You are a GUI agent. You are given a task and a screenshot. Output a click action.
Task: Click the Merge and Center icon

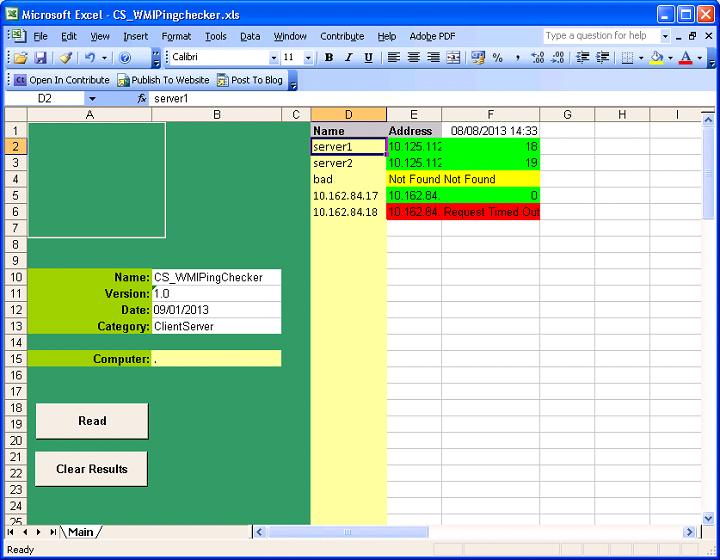click(453, 58)
